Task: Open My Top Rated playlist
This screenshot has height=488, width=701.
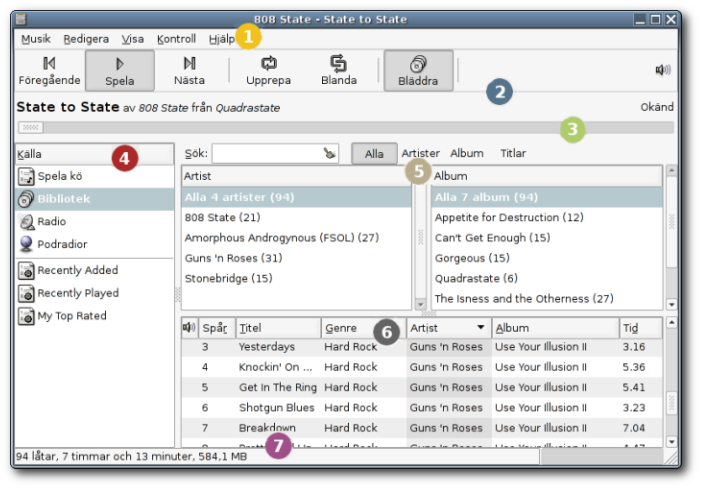Action: click(x=71, y=316)
